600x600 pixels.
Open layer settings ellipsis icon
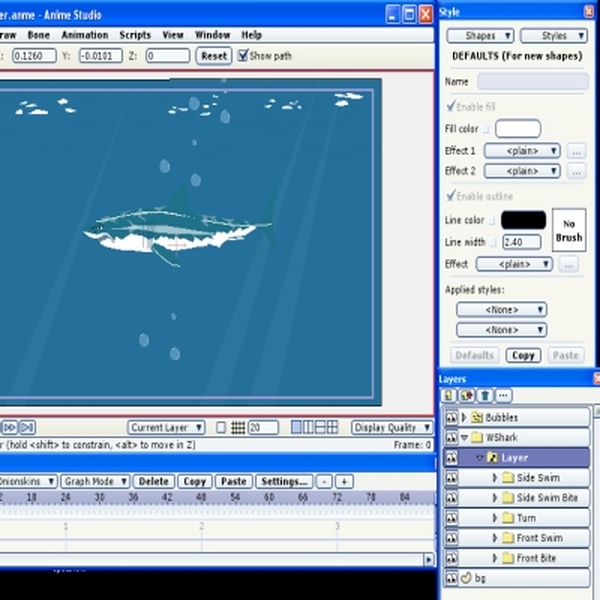(503, 395)
